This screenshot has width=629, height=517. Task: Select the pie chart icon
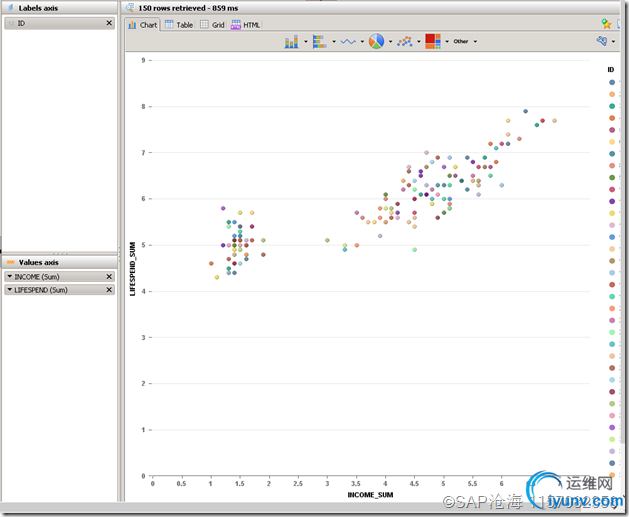376,41
